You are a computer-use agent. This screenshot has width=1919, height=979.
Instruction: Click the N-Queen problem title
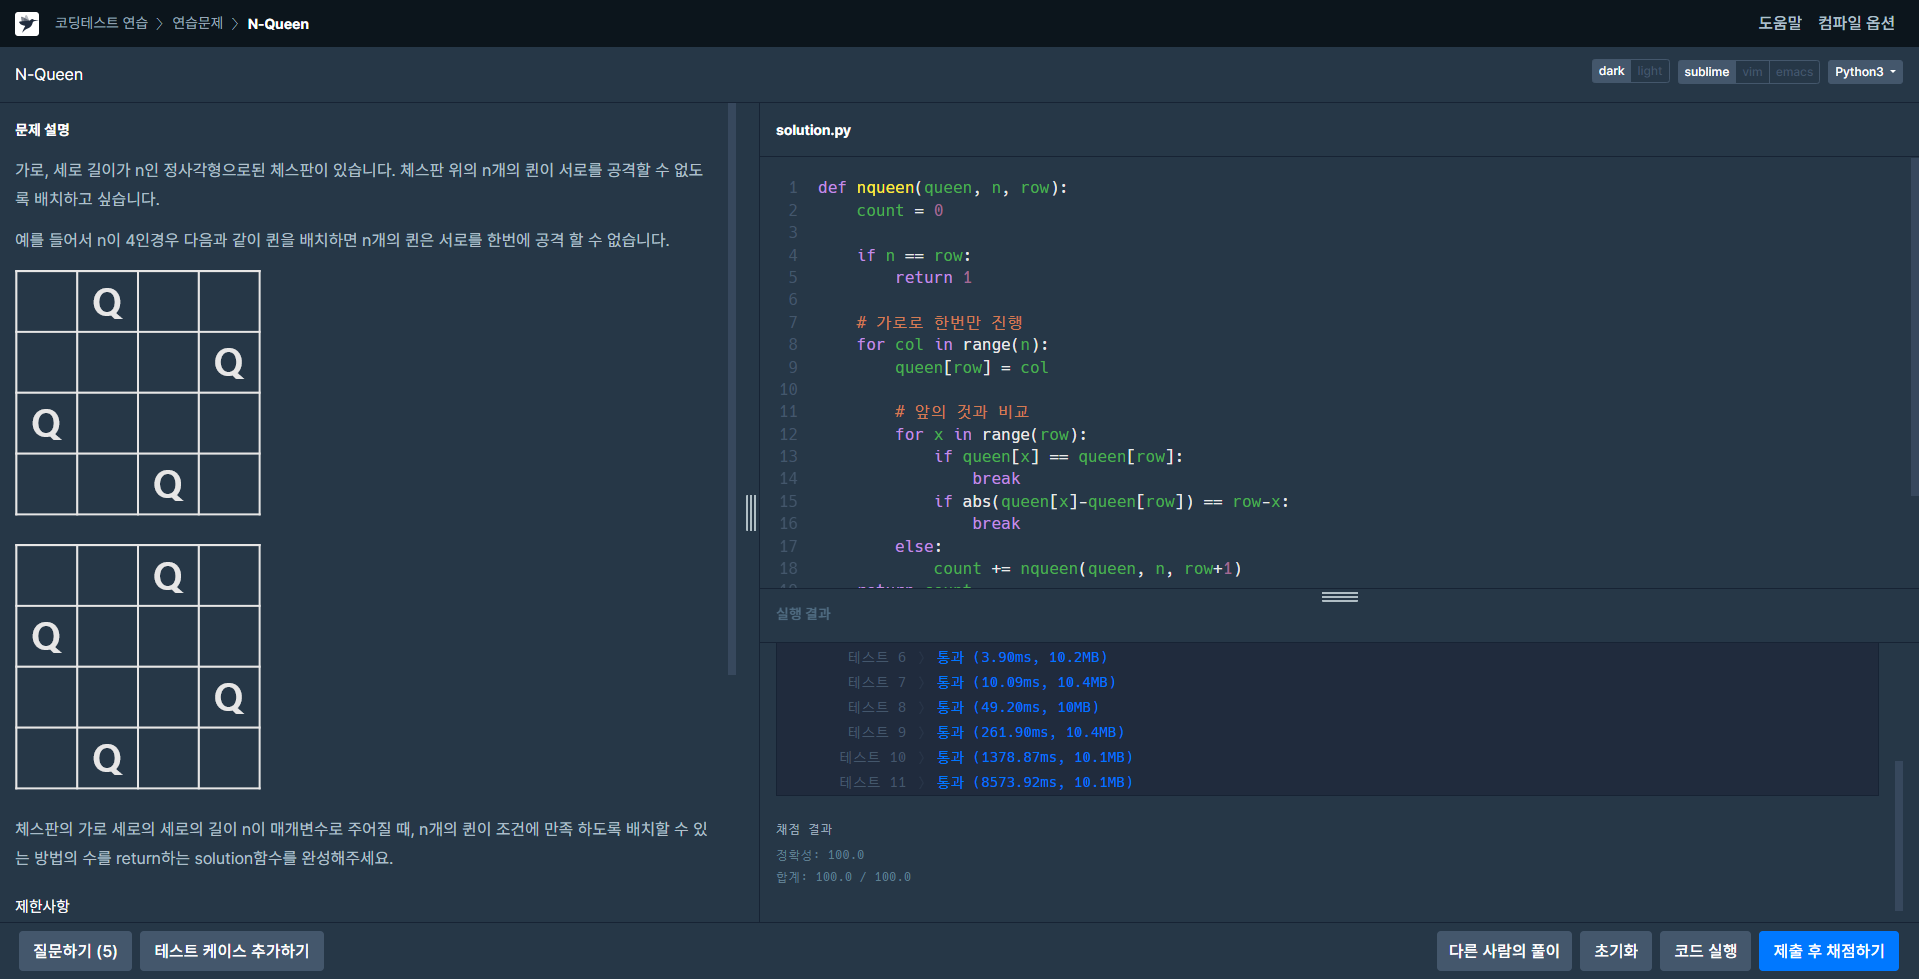pyautogui.click(x=49, y=75)
